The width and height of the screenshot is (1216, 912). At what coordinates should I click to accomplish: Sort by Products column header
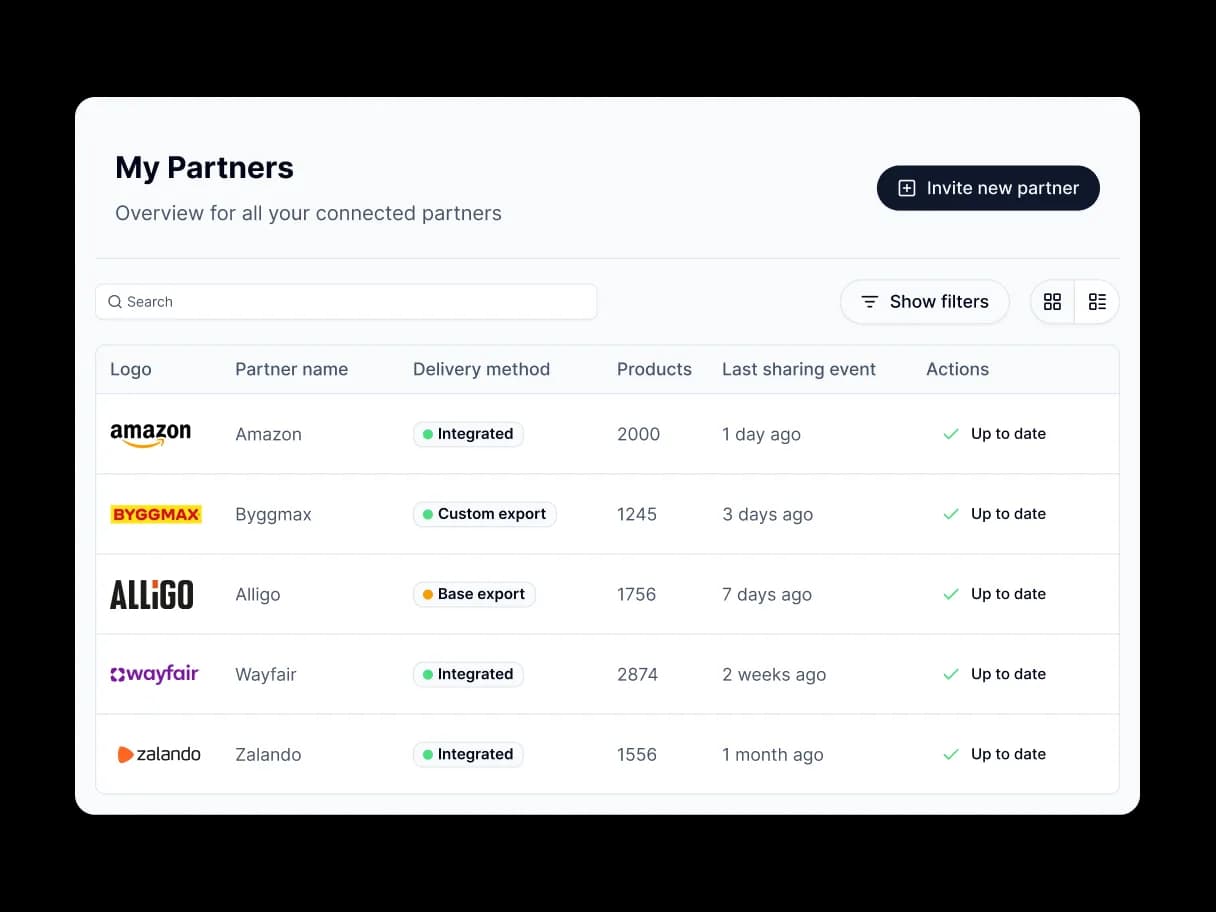654,369
